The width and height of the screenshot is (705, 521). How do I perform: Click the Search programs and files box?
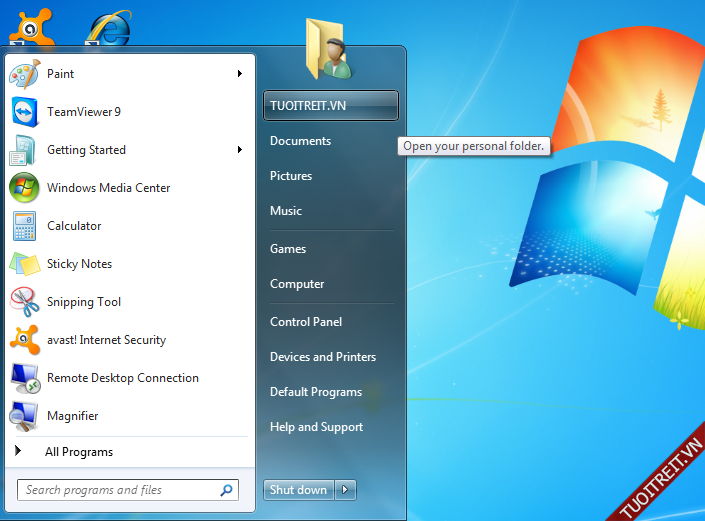tap(118, 490)
